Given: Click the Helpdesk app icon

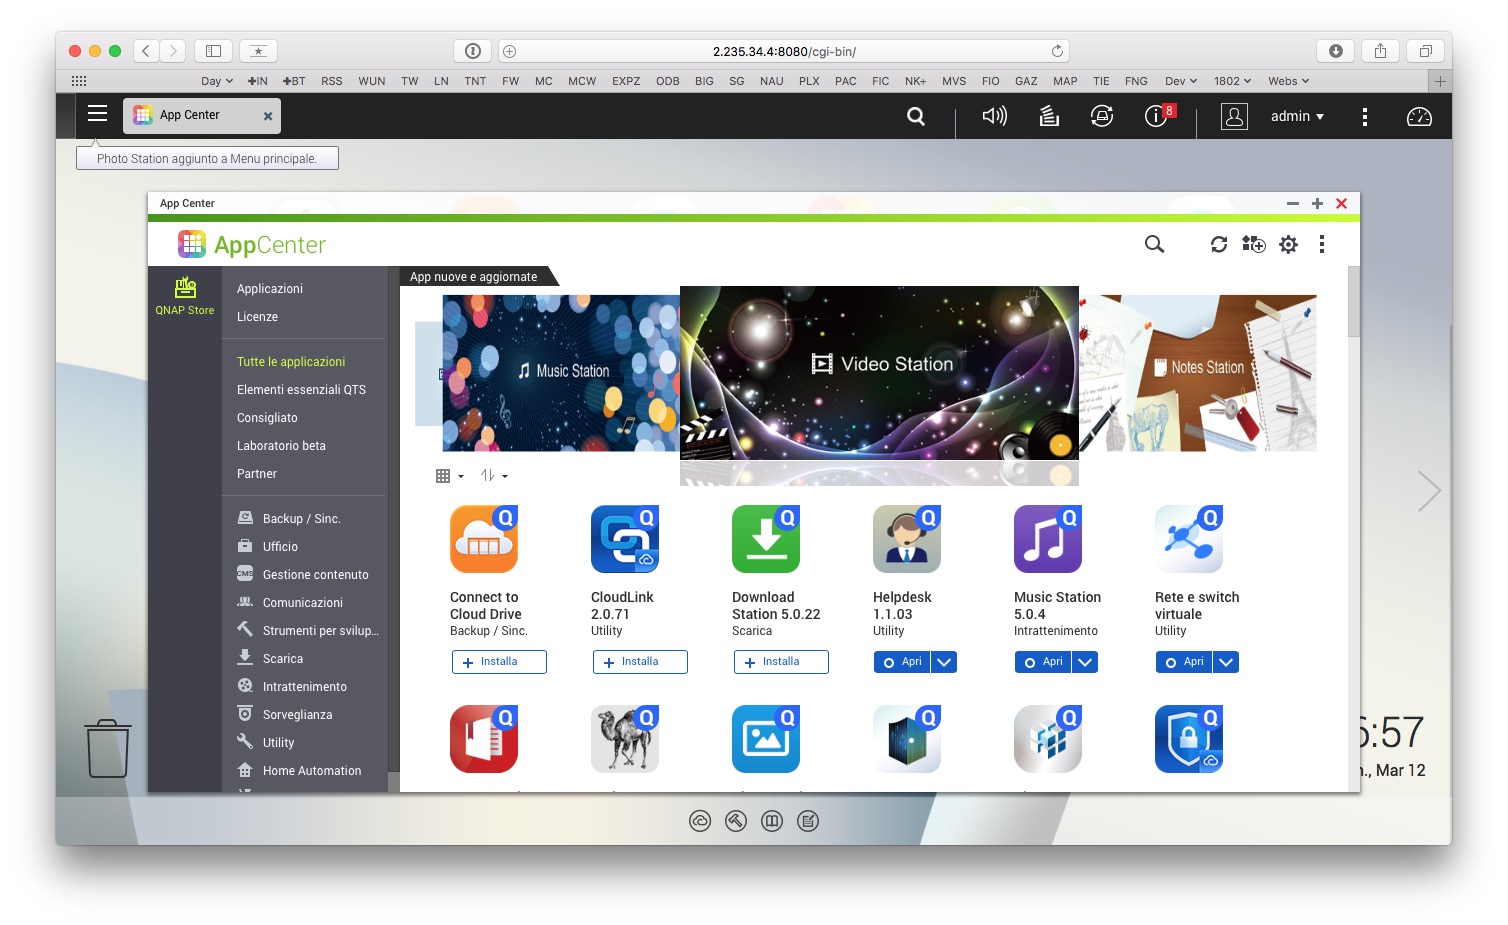Looking at the screenshot, I should (x=907, y=539).
